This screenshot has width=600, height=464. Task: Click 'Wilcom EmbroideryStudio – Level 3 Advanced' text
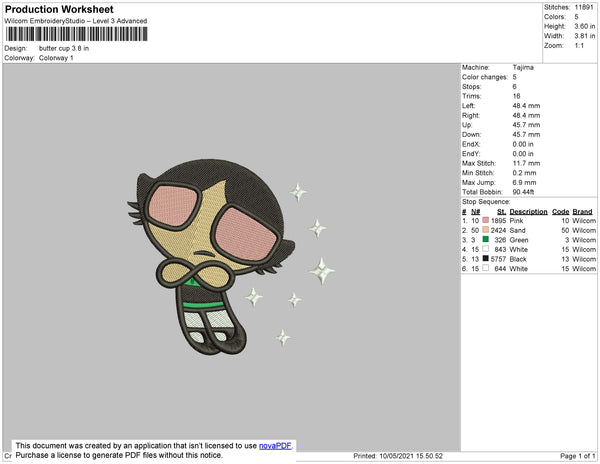tap(76, 21)
